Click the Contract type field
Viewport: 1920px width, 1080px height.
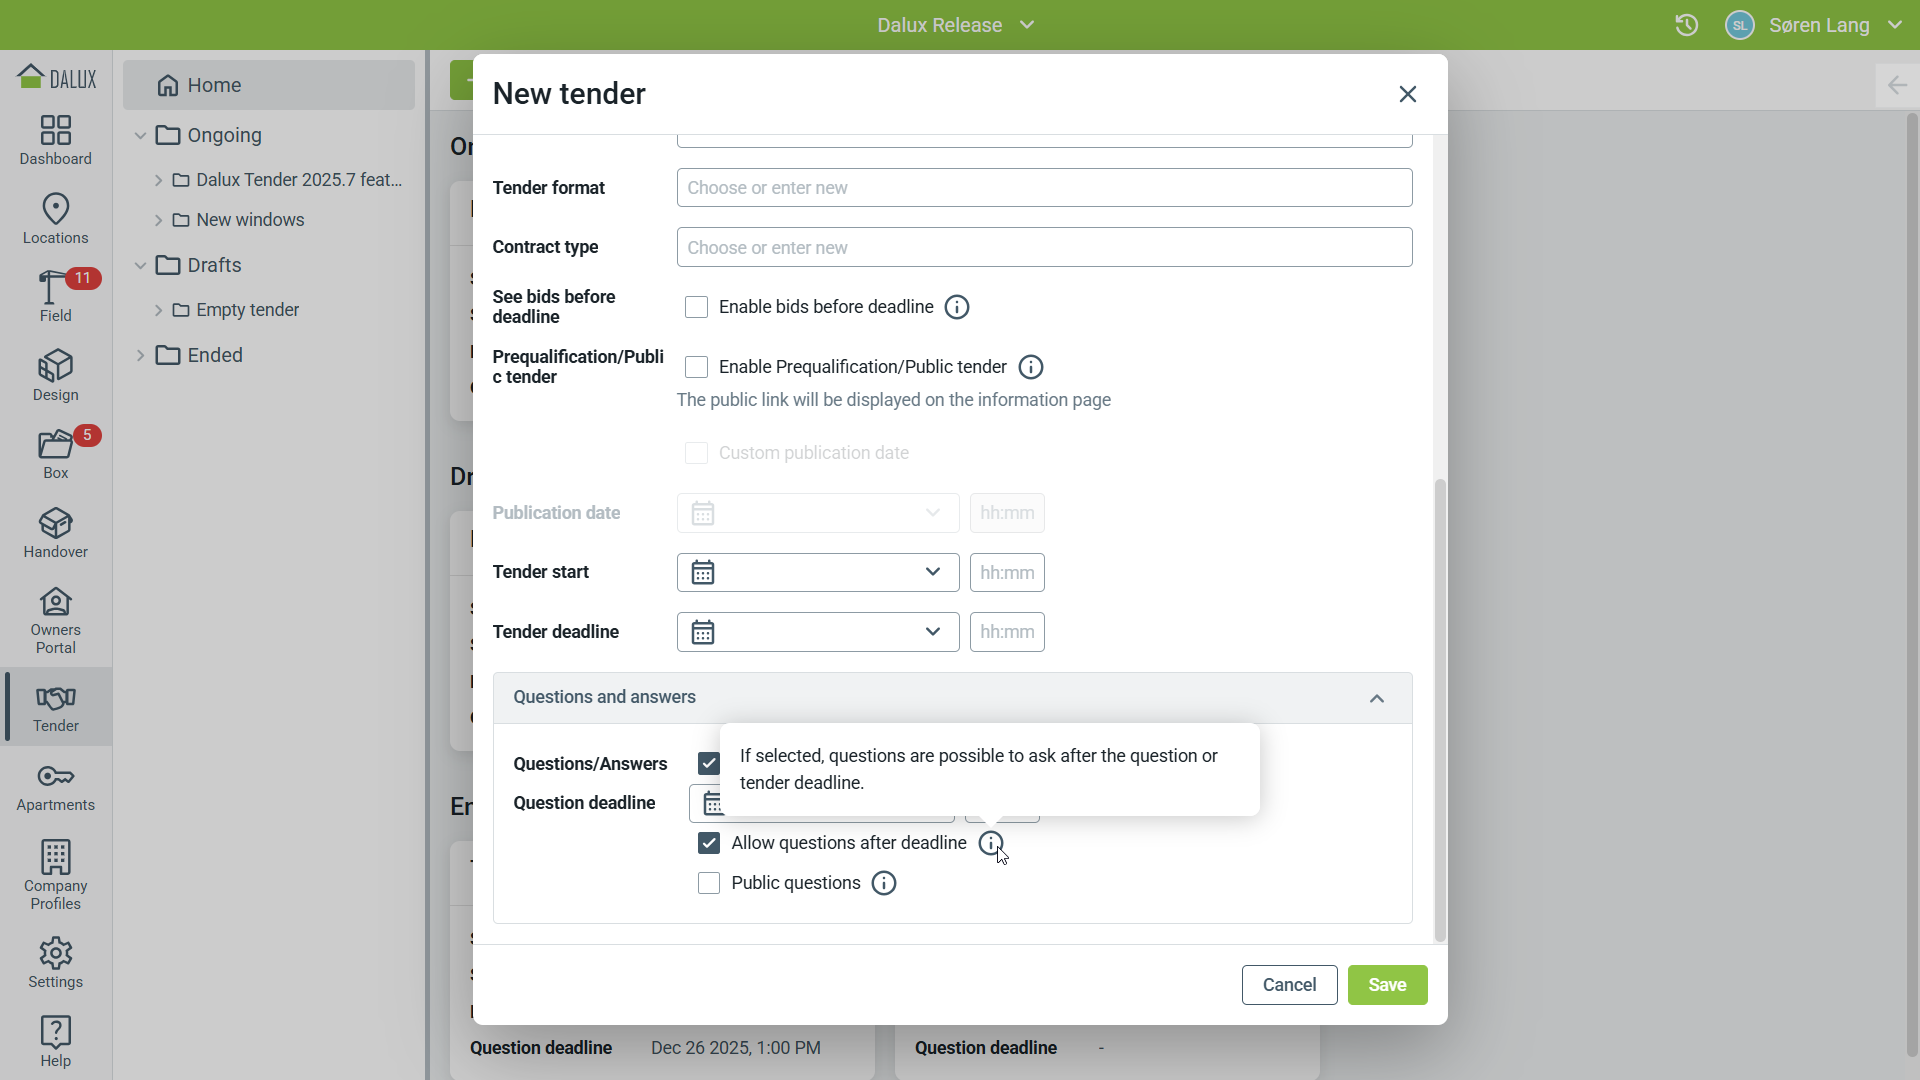(1044, 247)
